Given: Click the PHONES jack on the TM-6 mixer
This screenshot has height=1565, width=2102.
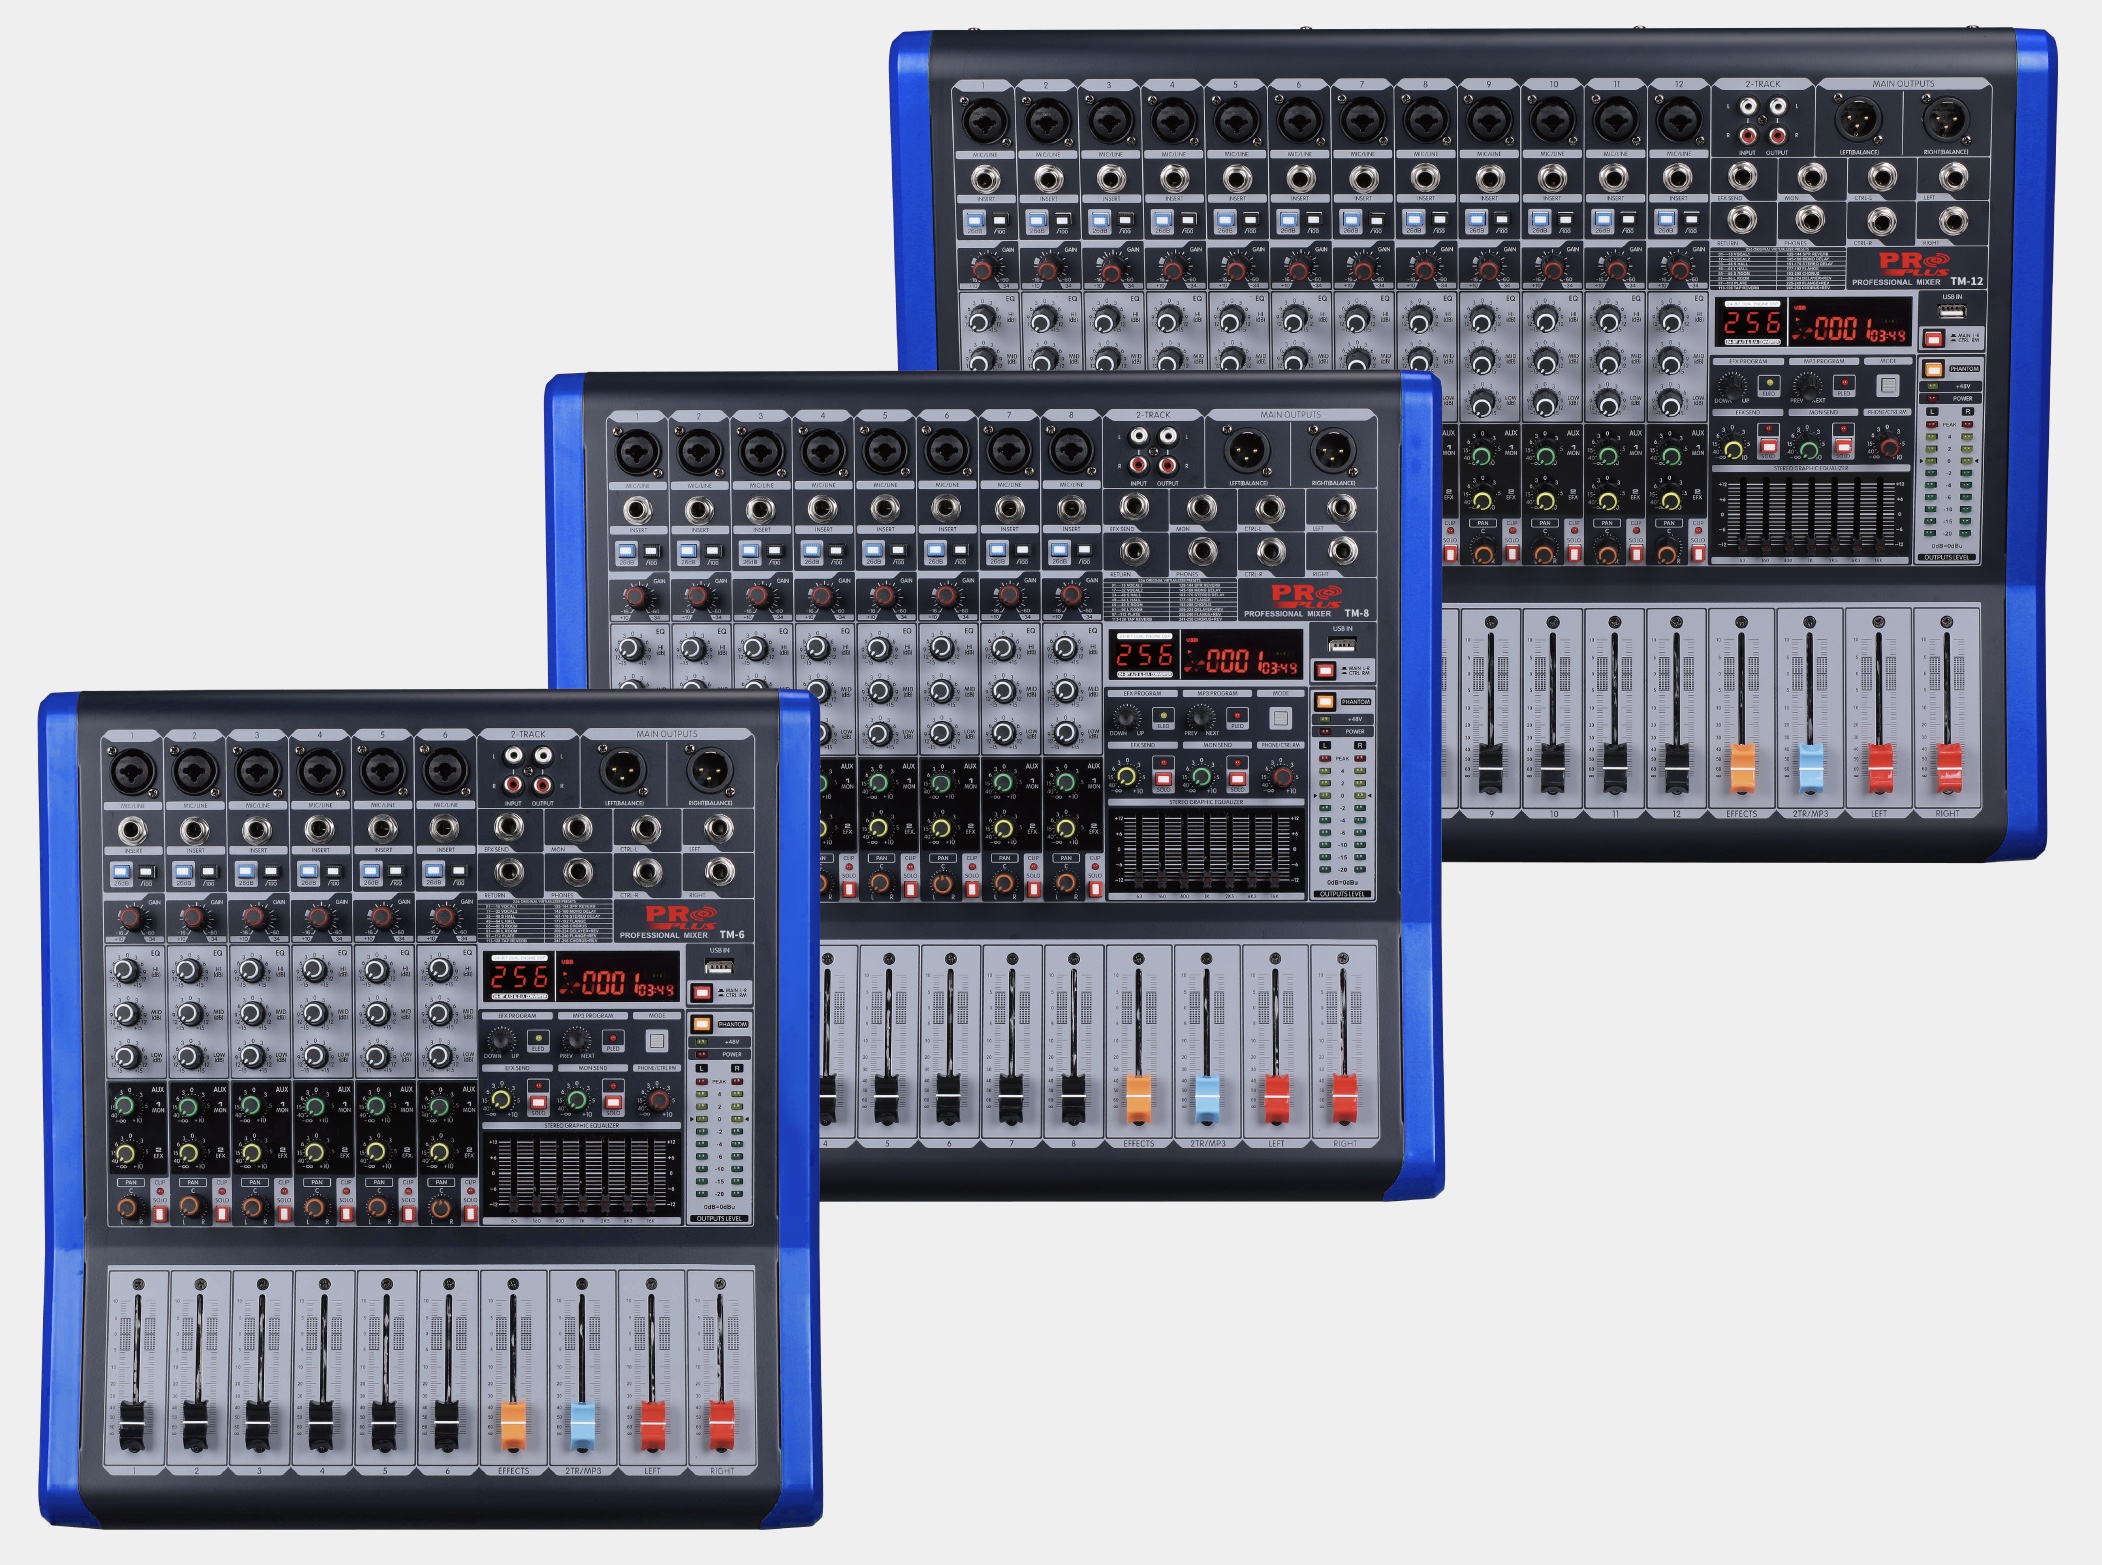Looking at the screenshot, I should [x=577, y=871].
